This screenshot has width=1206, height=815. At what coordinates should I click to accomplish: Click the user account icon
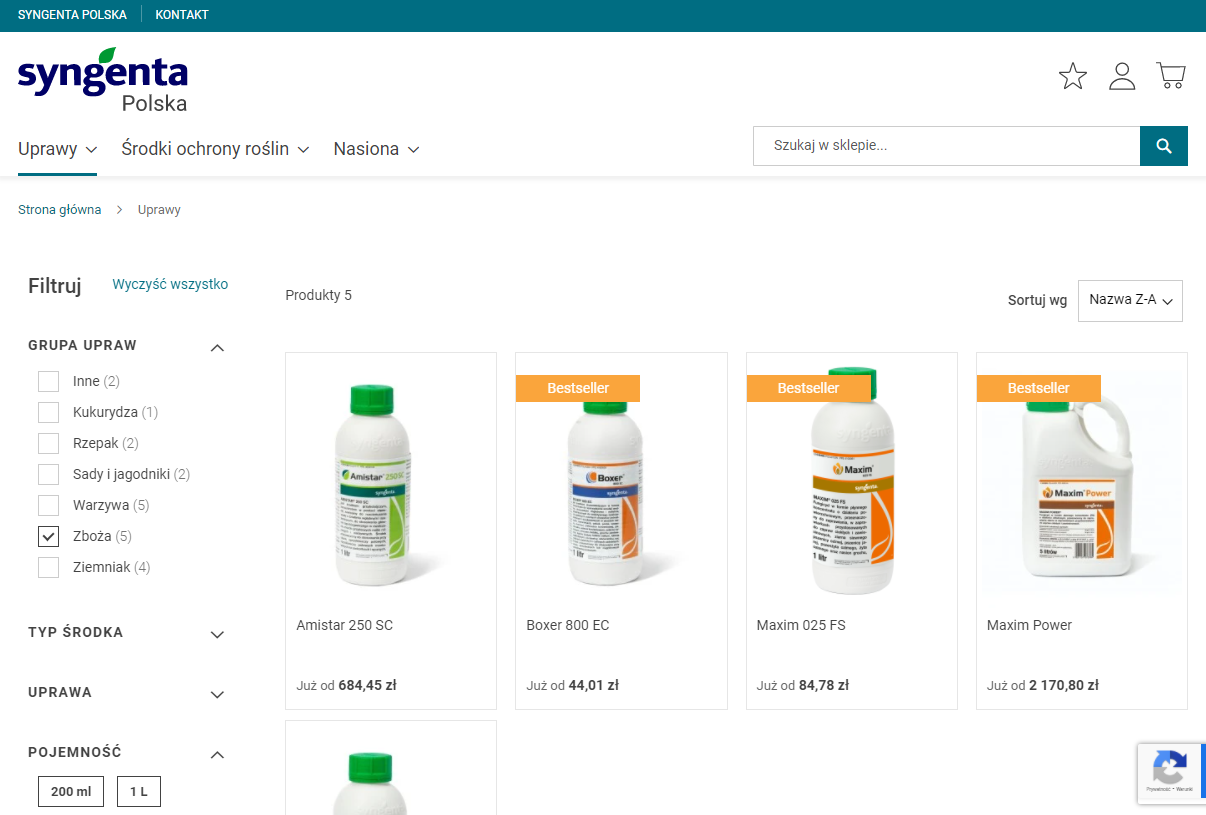(x=1122, y=76)
